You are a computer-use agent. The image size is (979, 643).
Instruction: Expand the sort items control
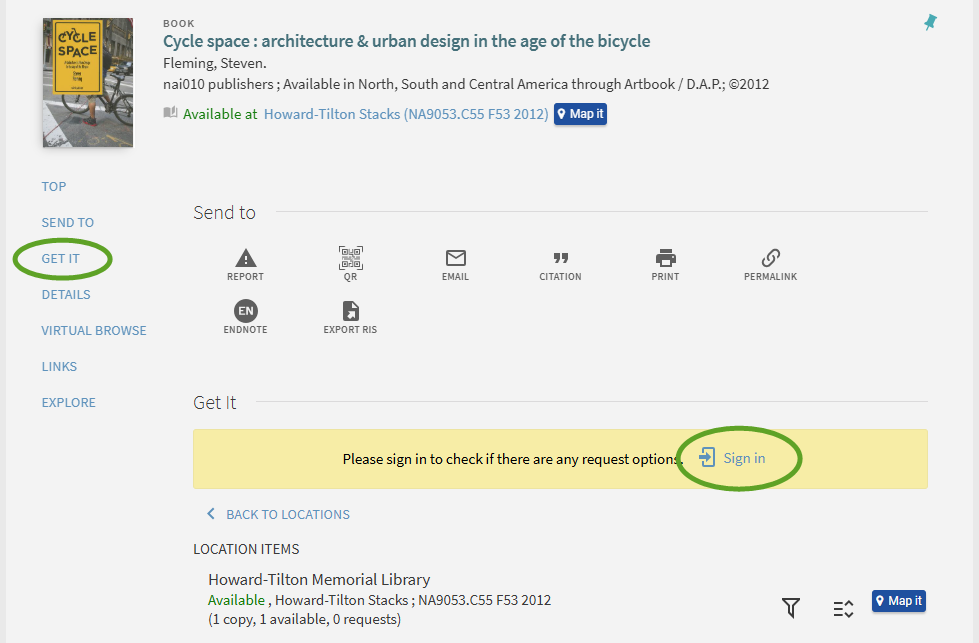(843, 608)
